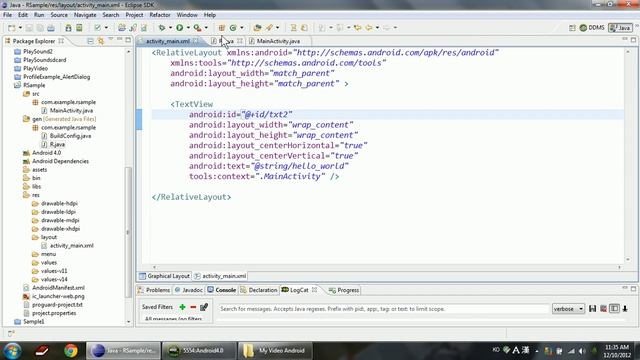
Task: Close the LogCat view tab
Action: coord(314,290)
